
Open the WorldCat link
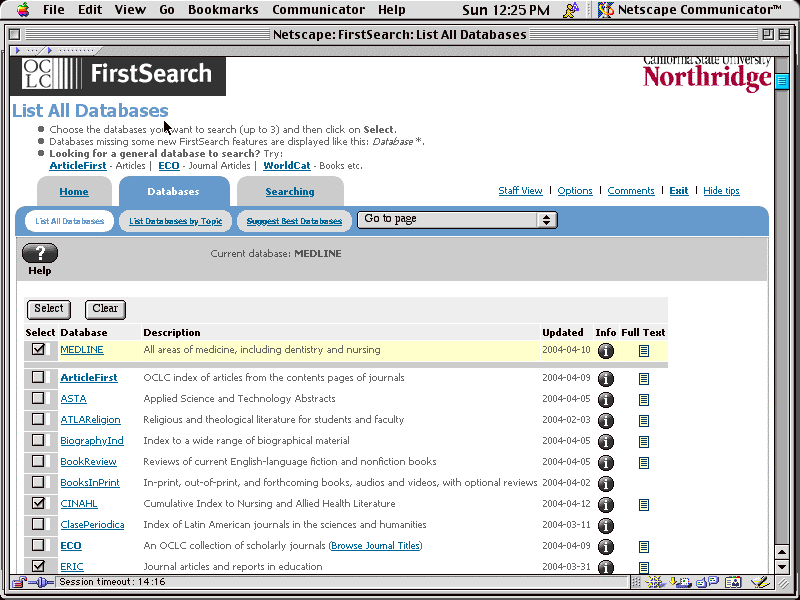287,165
